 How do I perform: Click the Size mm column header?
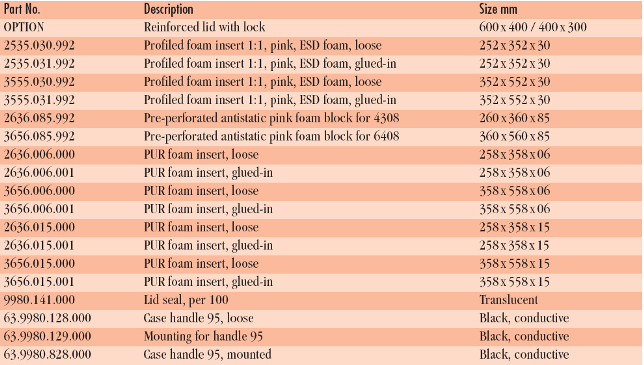coord(498,9)
